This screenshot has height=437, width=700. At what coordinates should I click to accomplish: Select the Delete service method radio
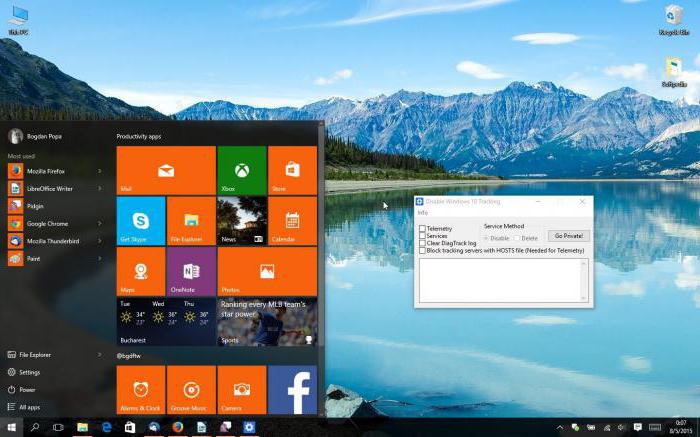517,238
